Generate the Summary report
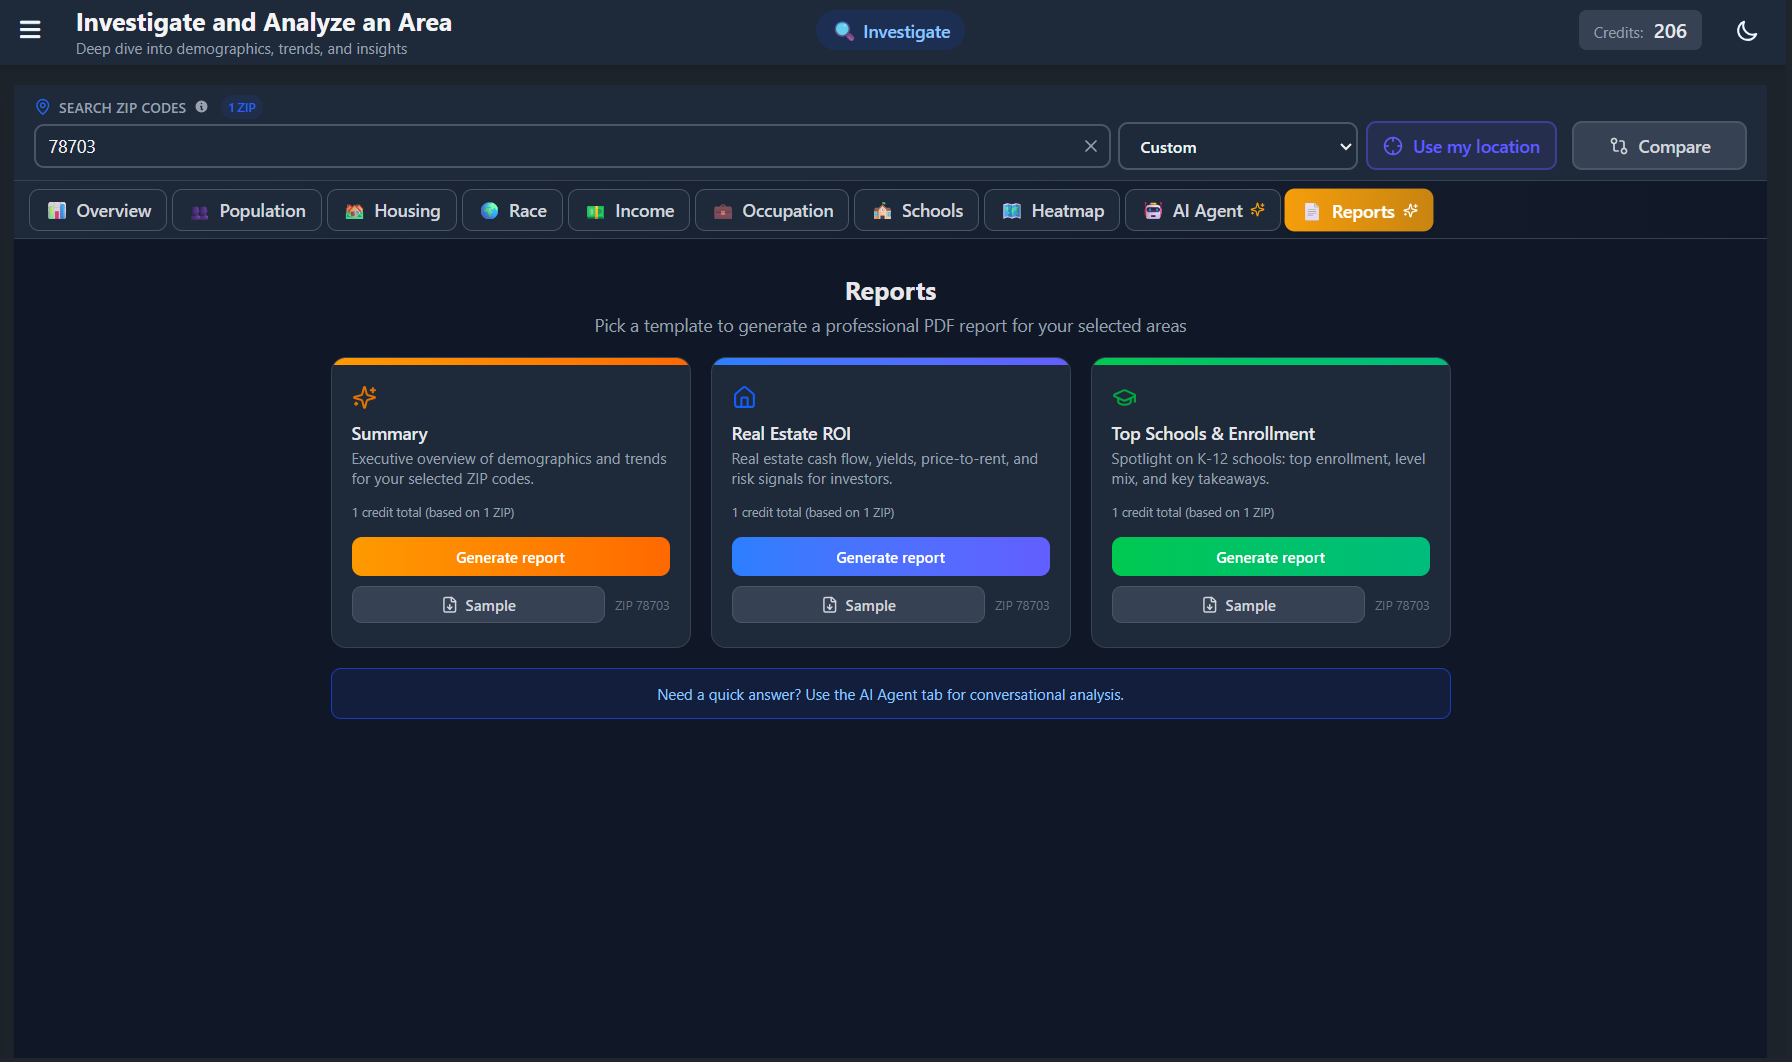1792x1062 pixels. (510, 557)
